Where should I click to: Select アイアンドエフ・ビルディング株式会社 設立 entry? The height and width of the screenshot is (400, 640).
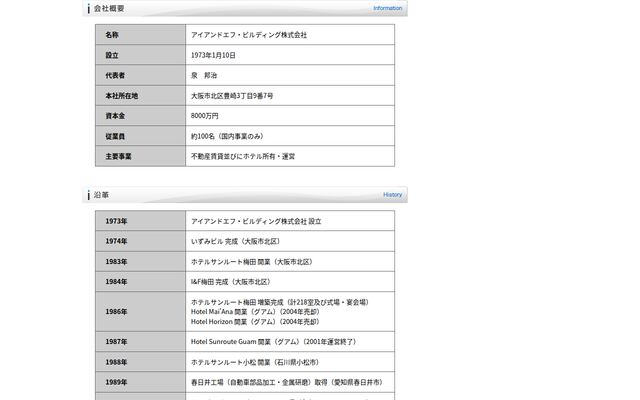tap(256, 221)
